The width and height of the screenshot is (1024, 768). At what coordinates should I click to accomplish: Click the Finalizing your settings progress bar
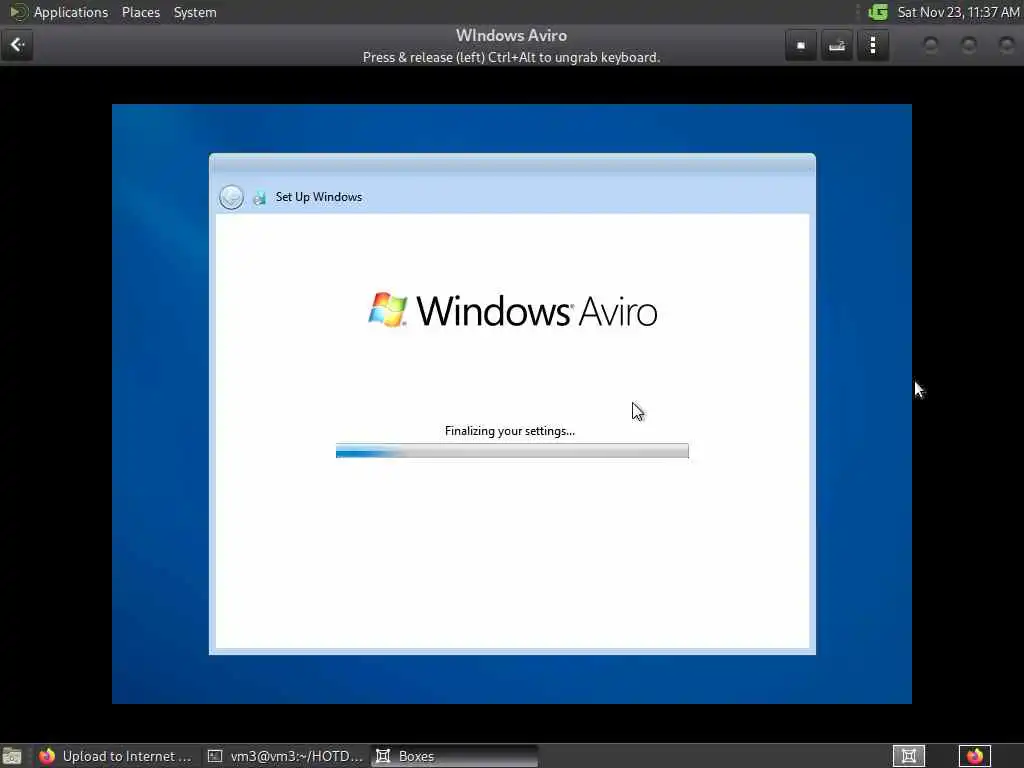(512, 451)
